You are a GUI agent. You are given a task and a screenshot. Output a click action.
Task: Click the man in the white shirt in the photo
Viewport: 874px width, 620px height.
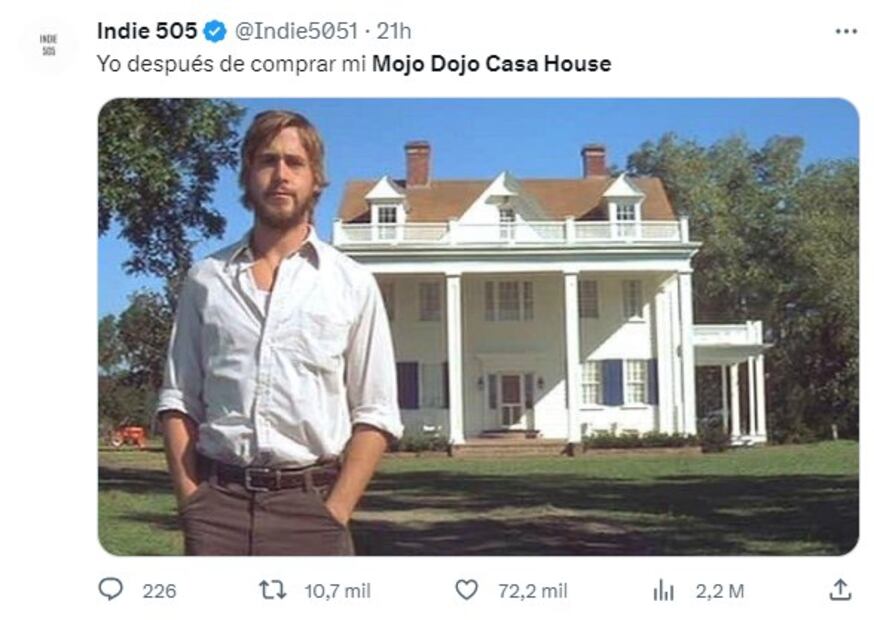[x=279, y=335]
